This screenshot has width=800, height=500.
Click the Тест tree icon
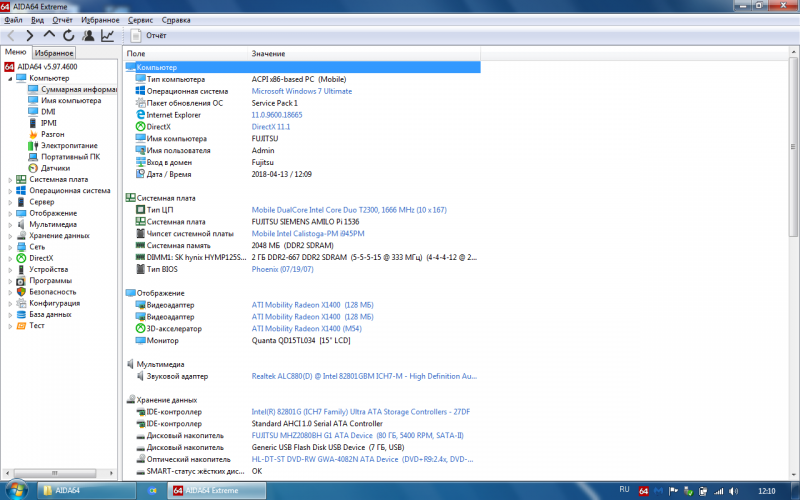coord(21,326)
